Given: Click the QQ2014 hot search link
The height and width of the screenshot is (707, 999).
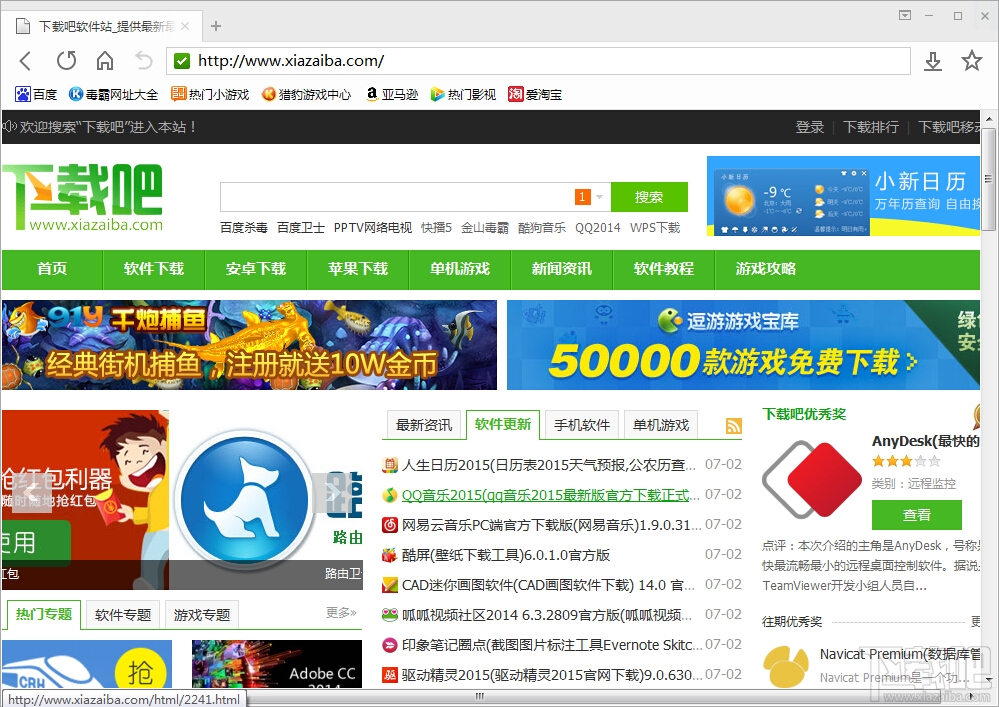Looking at the screenshot, I should click(x=598, y=227).
